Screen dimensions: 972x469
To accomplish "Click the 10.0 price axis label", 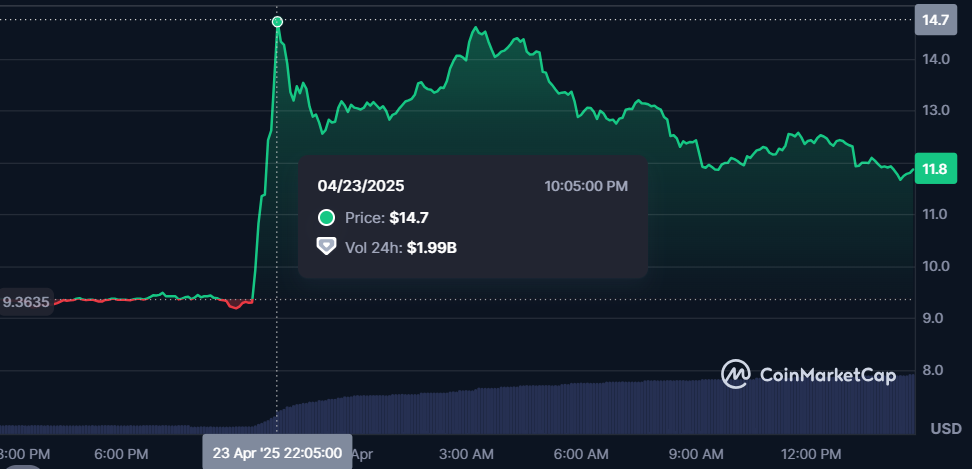I will coord(936,266).
